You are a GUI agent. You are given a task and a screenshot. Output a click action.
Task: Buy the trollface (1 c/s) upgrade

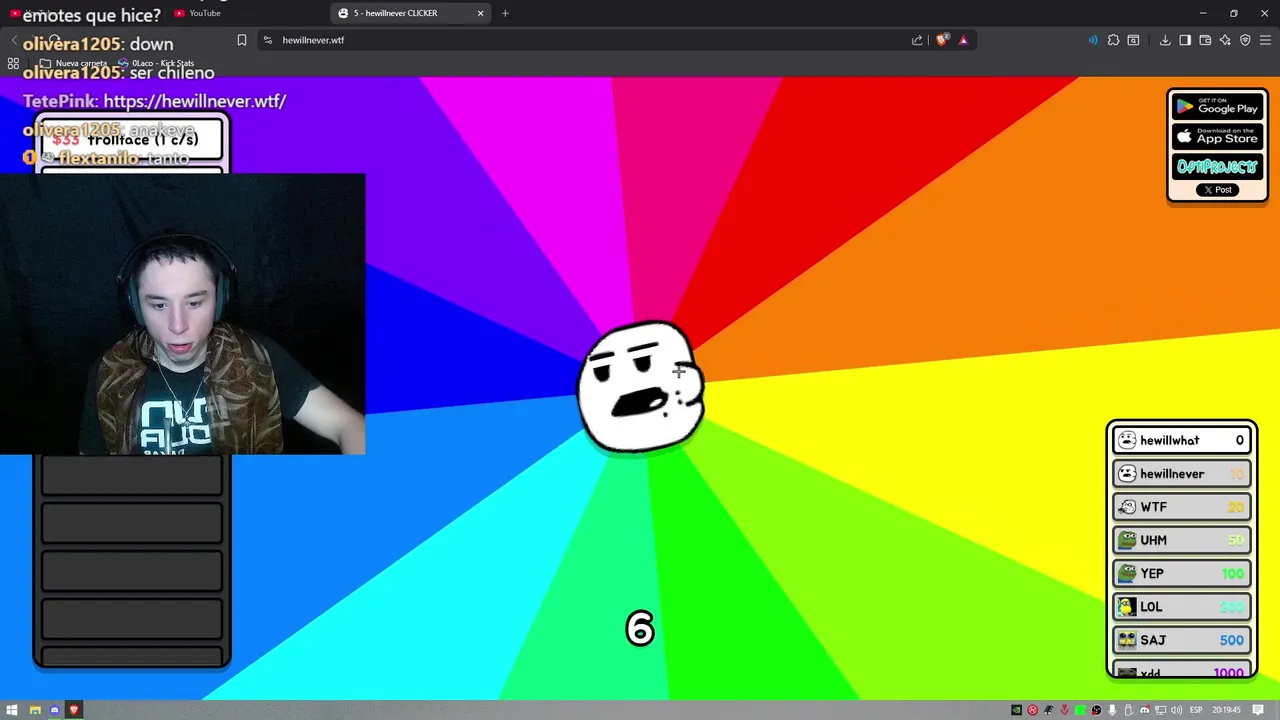tap(132, 140)
